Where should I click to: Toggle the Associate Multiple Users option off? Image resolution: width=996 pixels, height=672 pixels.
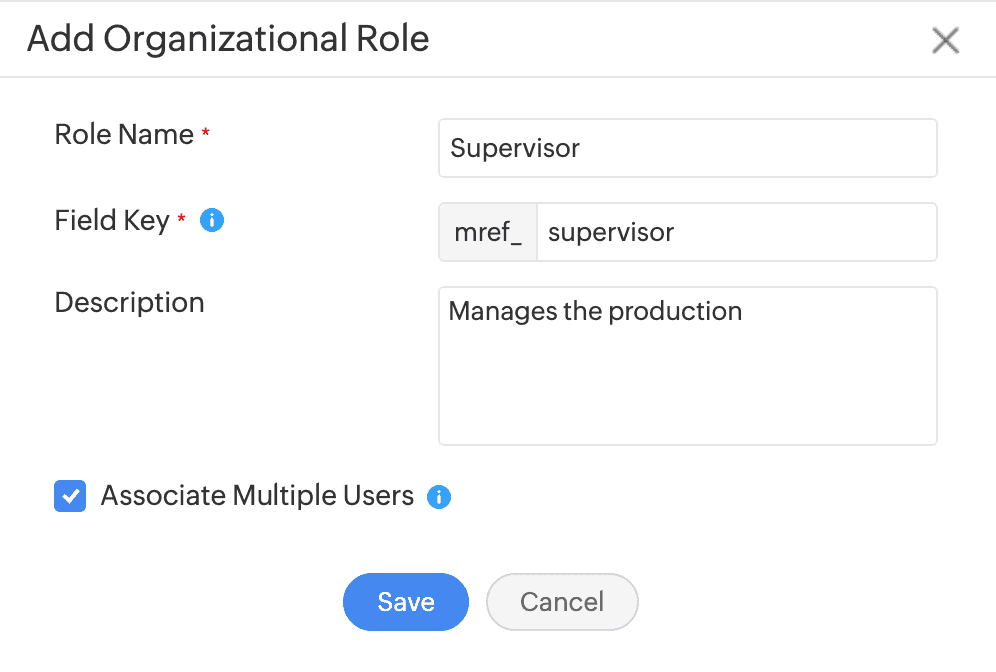coord(70,496)
